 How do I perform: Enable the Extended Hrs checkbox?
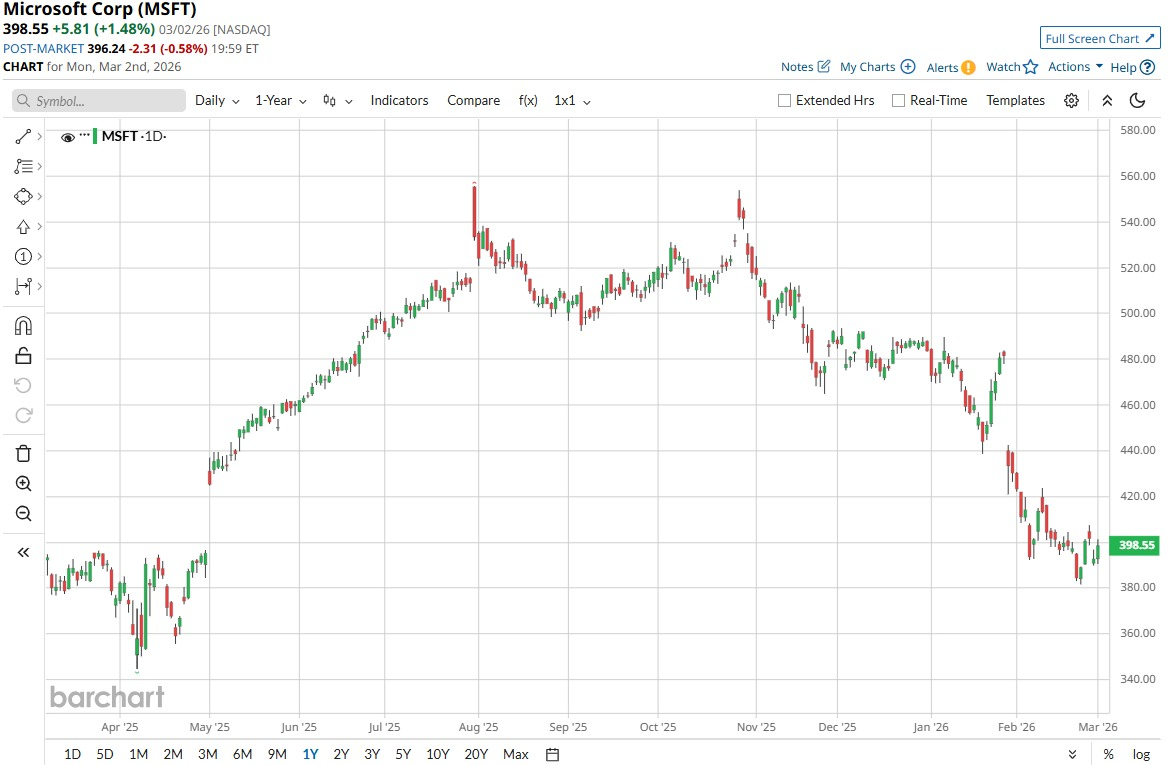point(784,101)
